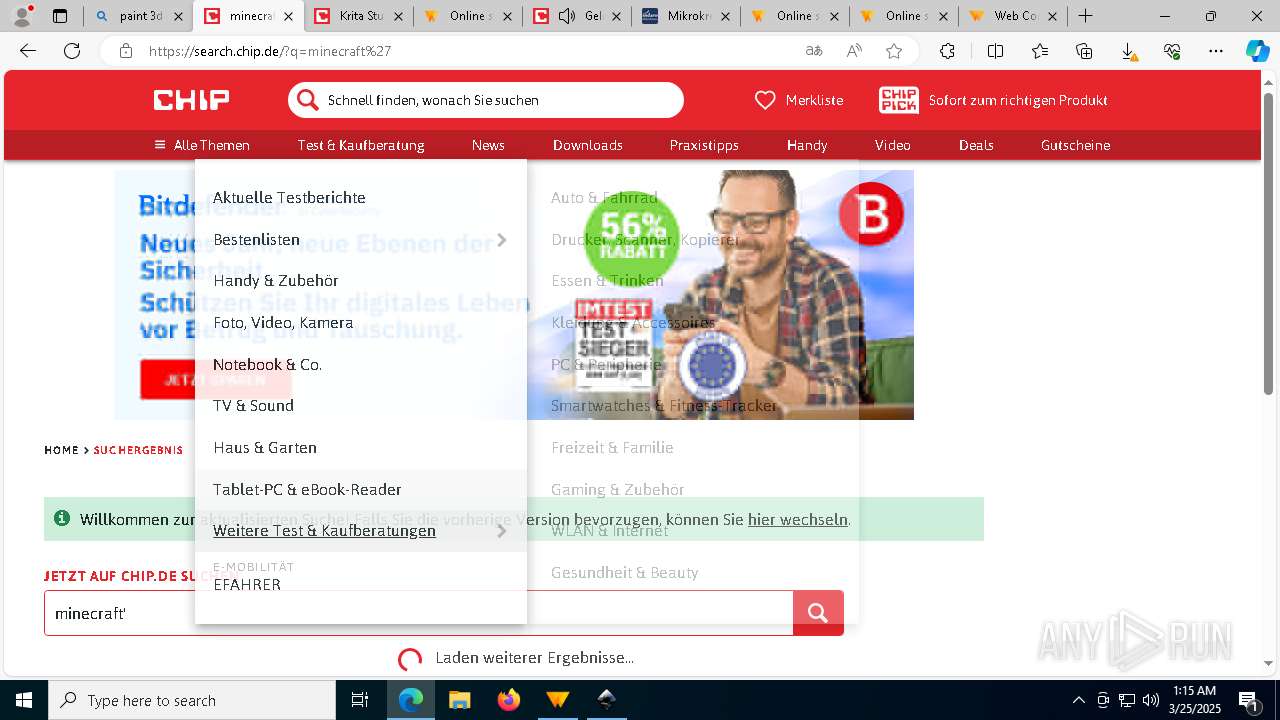Click the Windows Start button
Screen dimensions: 1280x720
click(x=24, y=700)
